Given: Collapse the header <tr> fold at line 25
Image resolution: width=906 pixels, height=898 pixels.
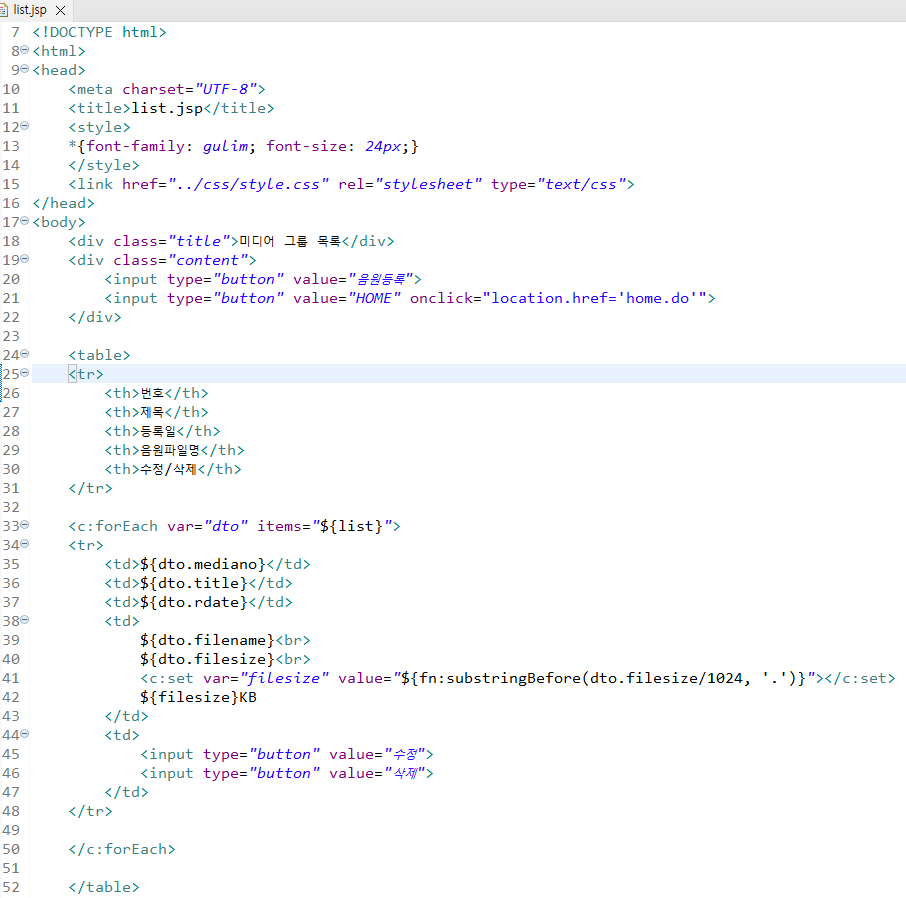Looking at the screenshot, I should click(24, 373).
